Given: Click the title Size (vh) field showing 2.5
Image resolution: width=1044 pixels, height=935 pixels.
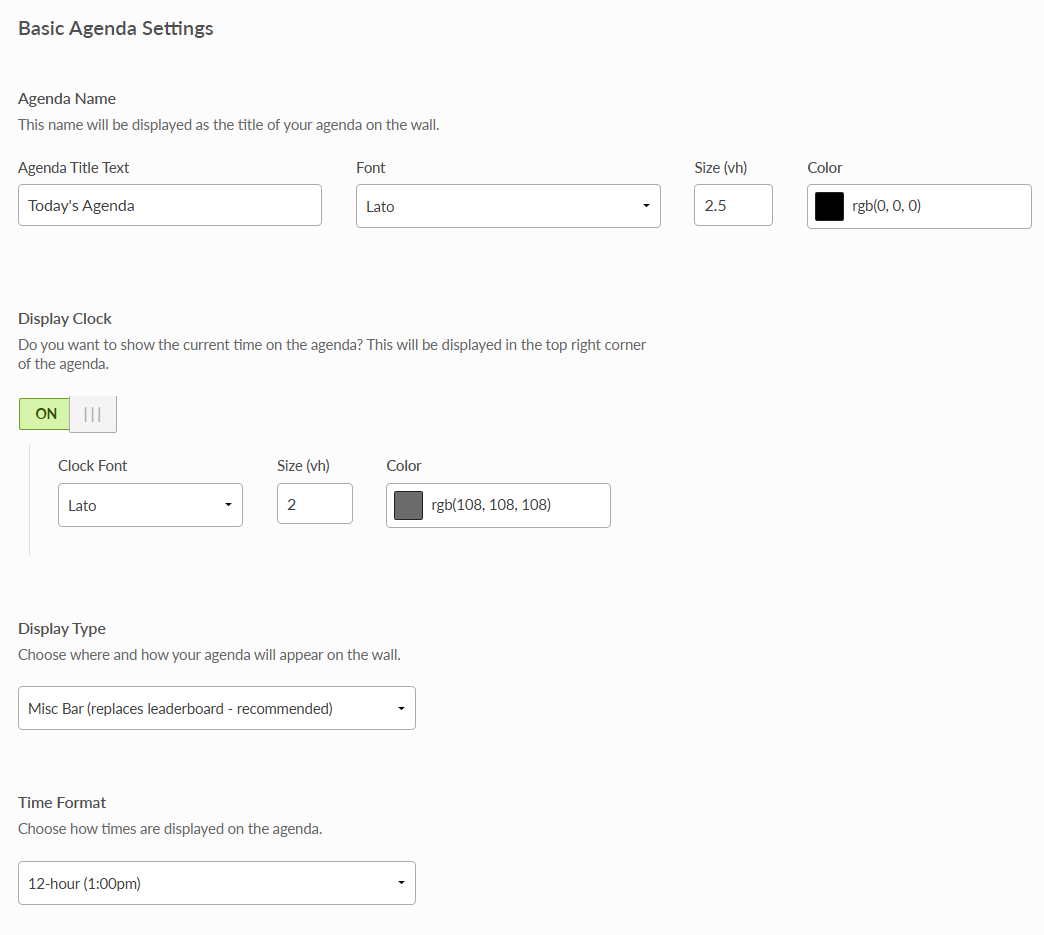Looking at the screenshot, I should pyautogui.click(x=733, y=205).
